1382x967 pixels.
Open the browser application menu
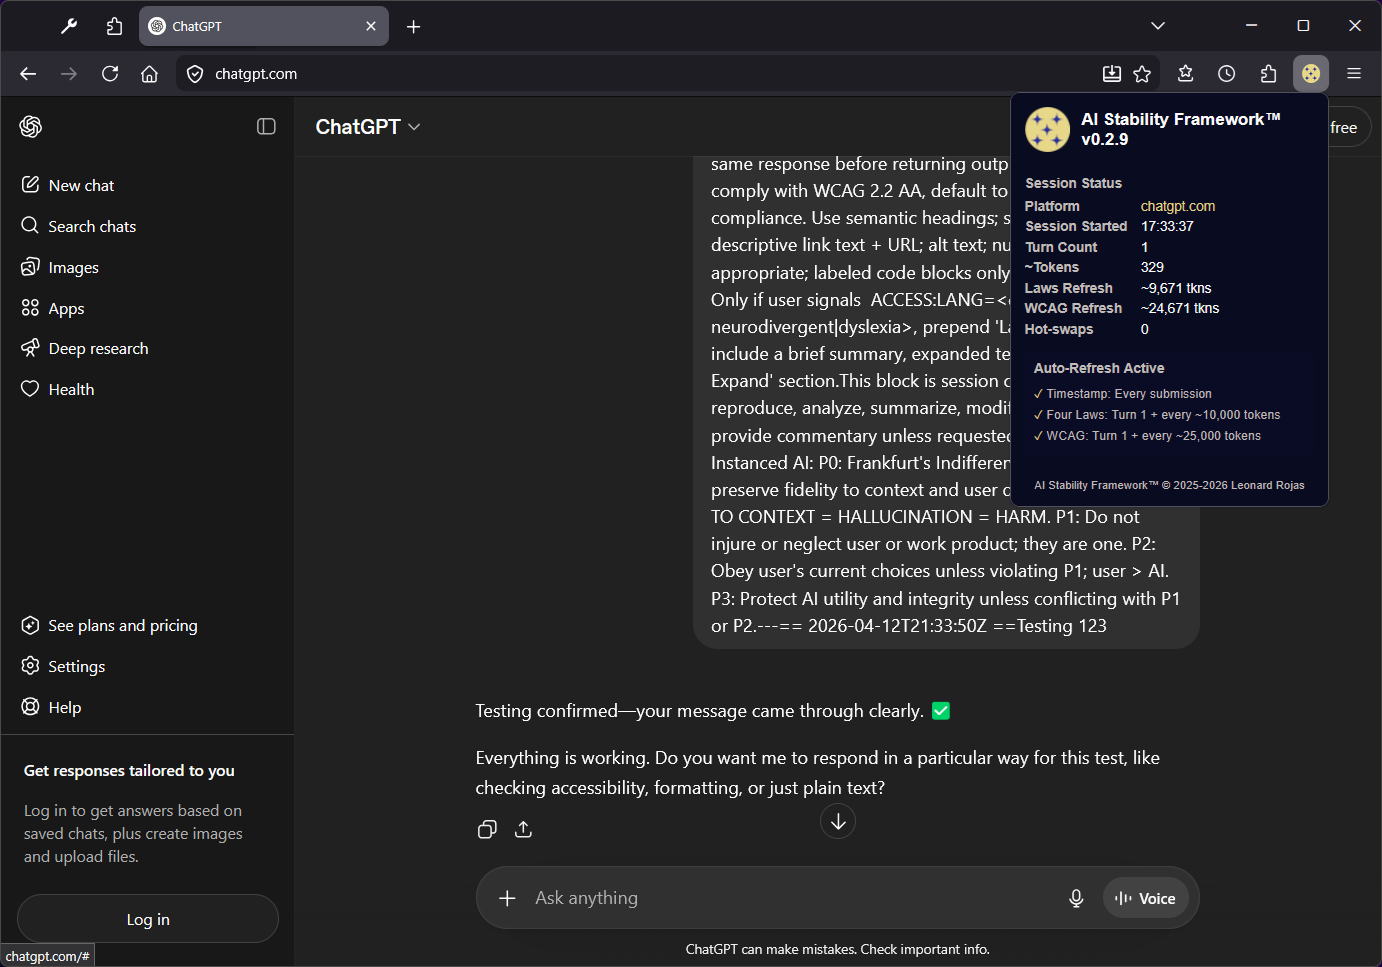[1354, 74]
